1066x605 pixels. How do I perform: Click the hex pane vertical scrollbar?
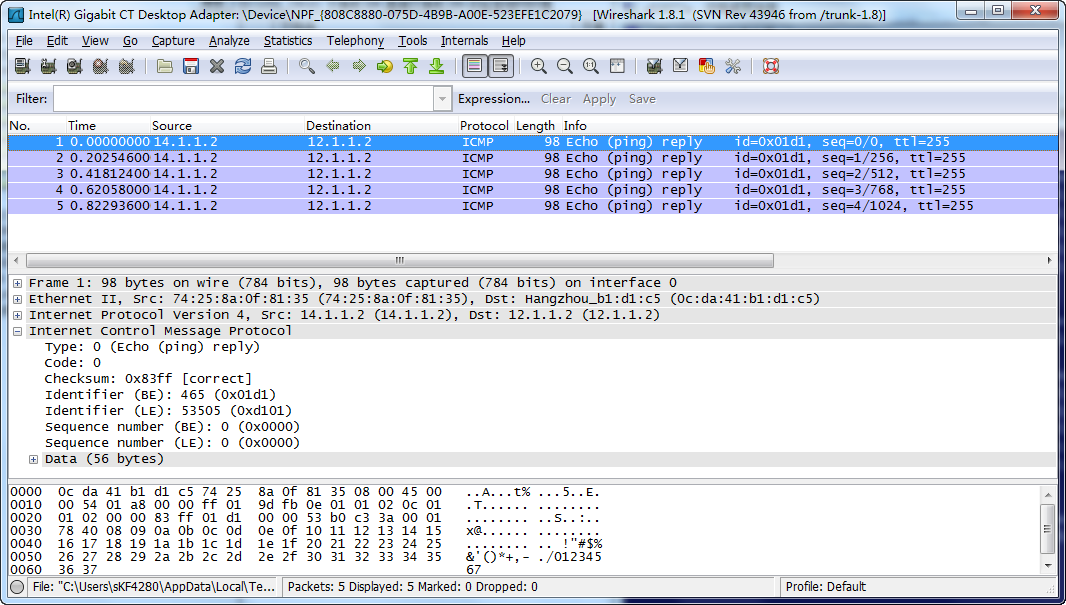pos(1048,529)
